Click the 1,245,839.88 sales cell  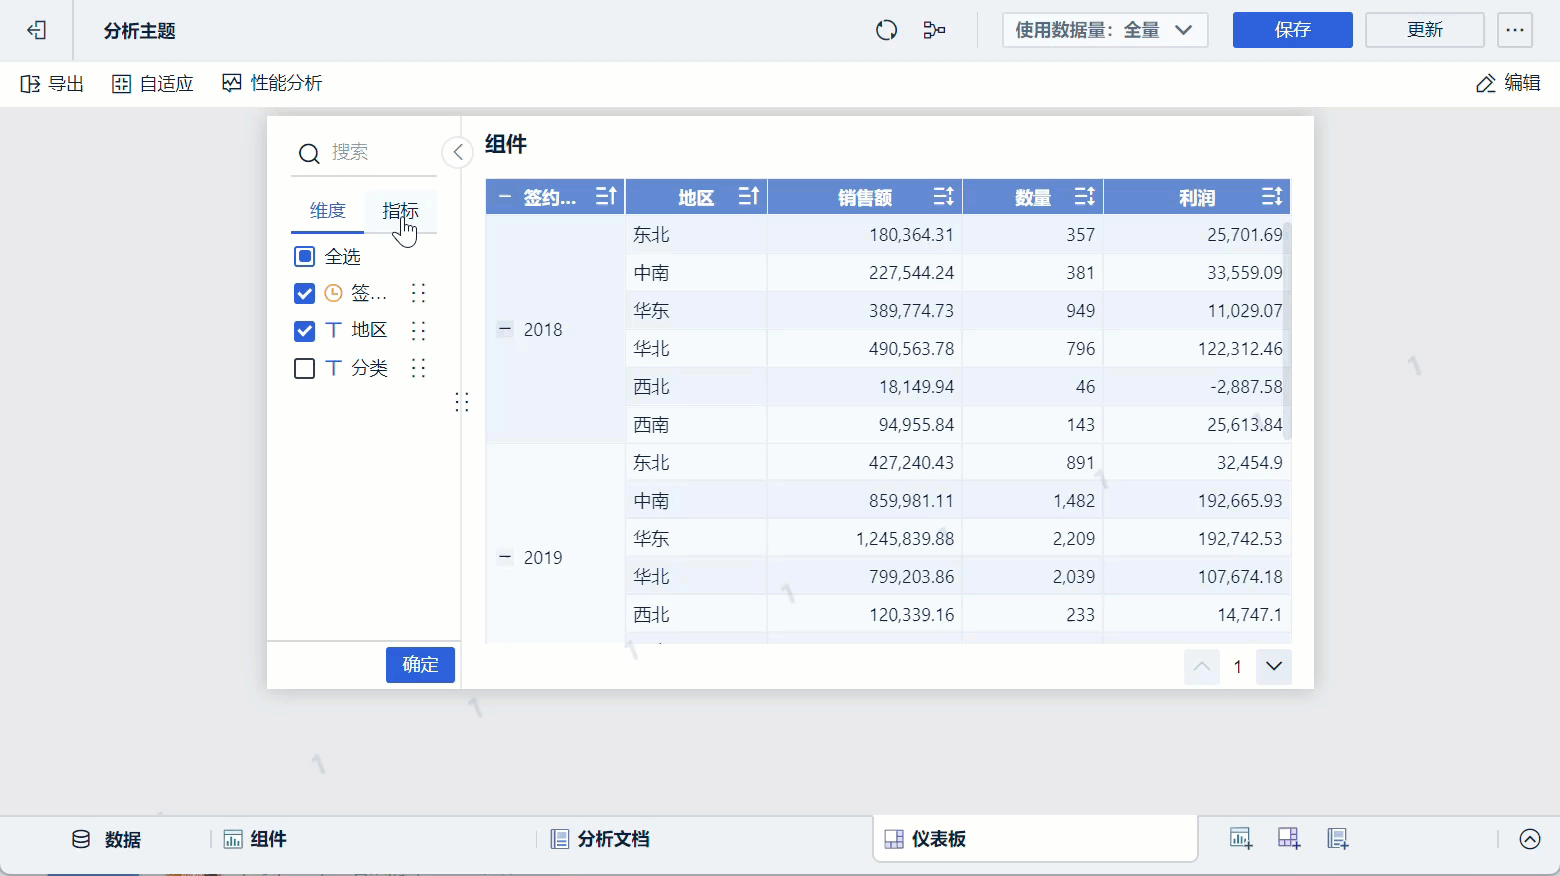pyautogui.click(x=865, y=539)
